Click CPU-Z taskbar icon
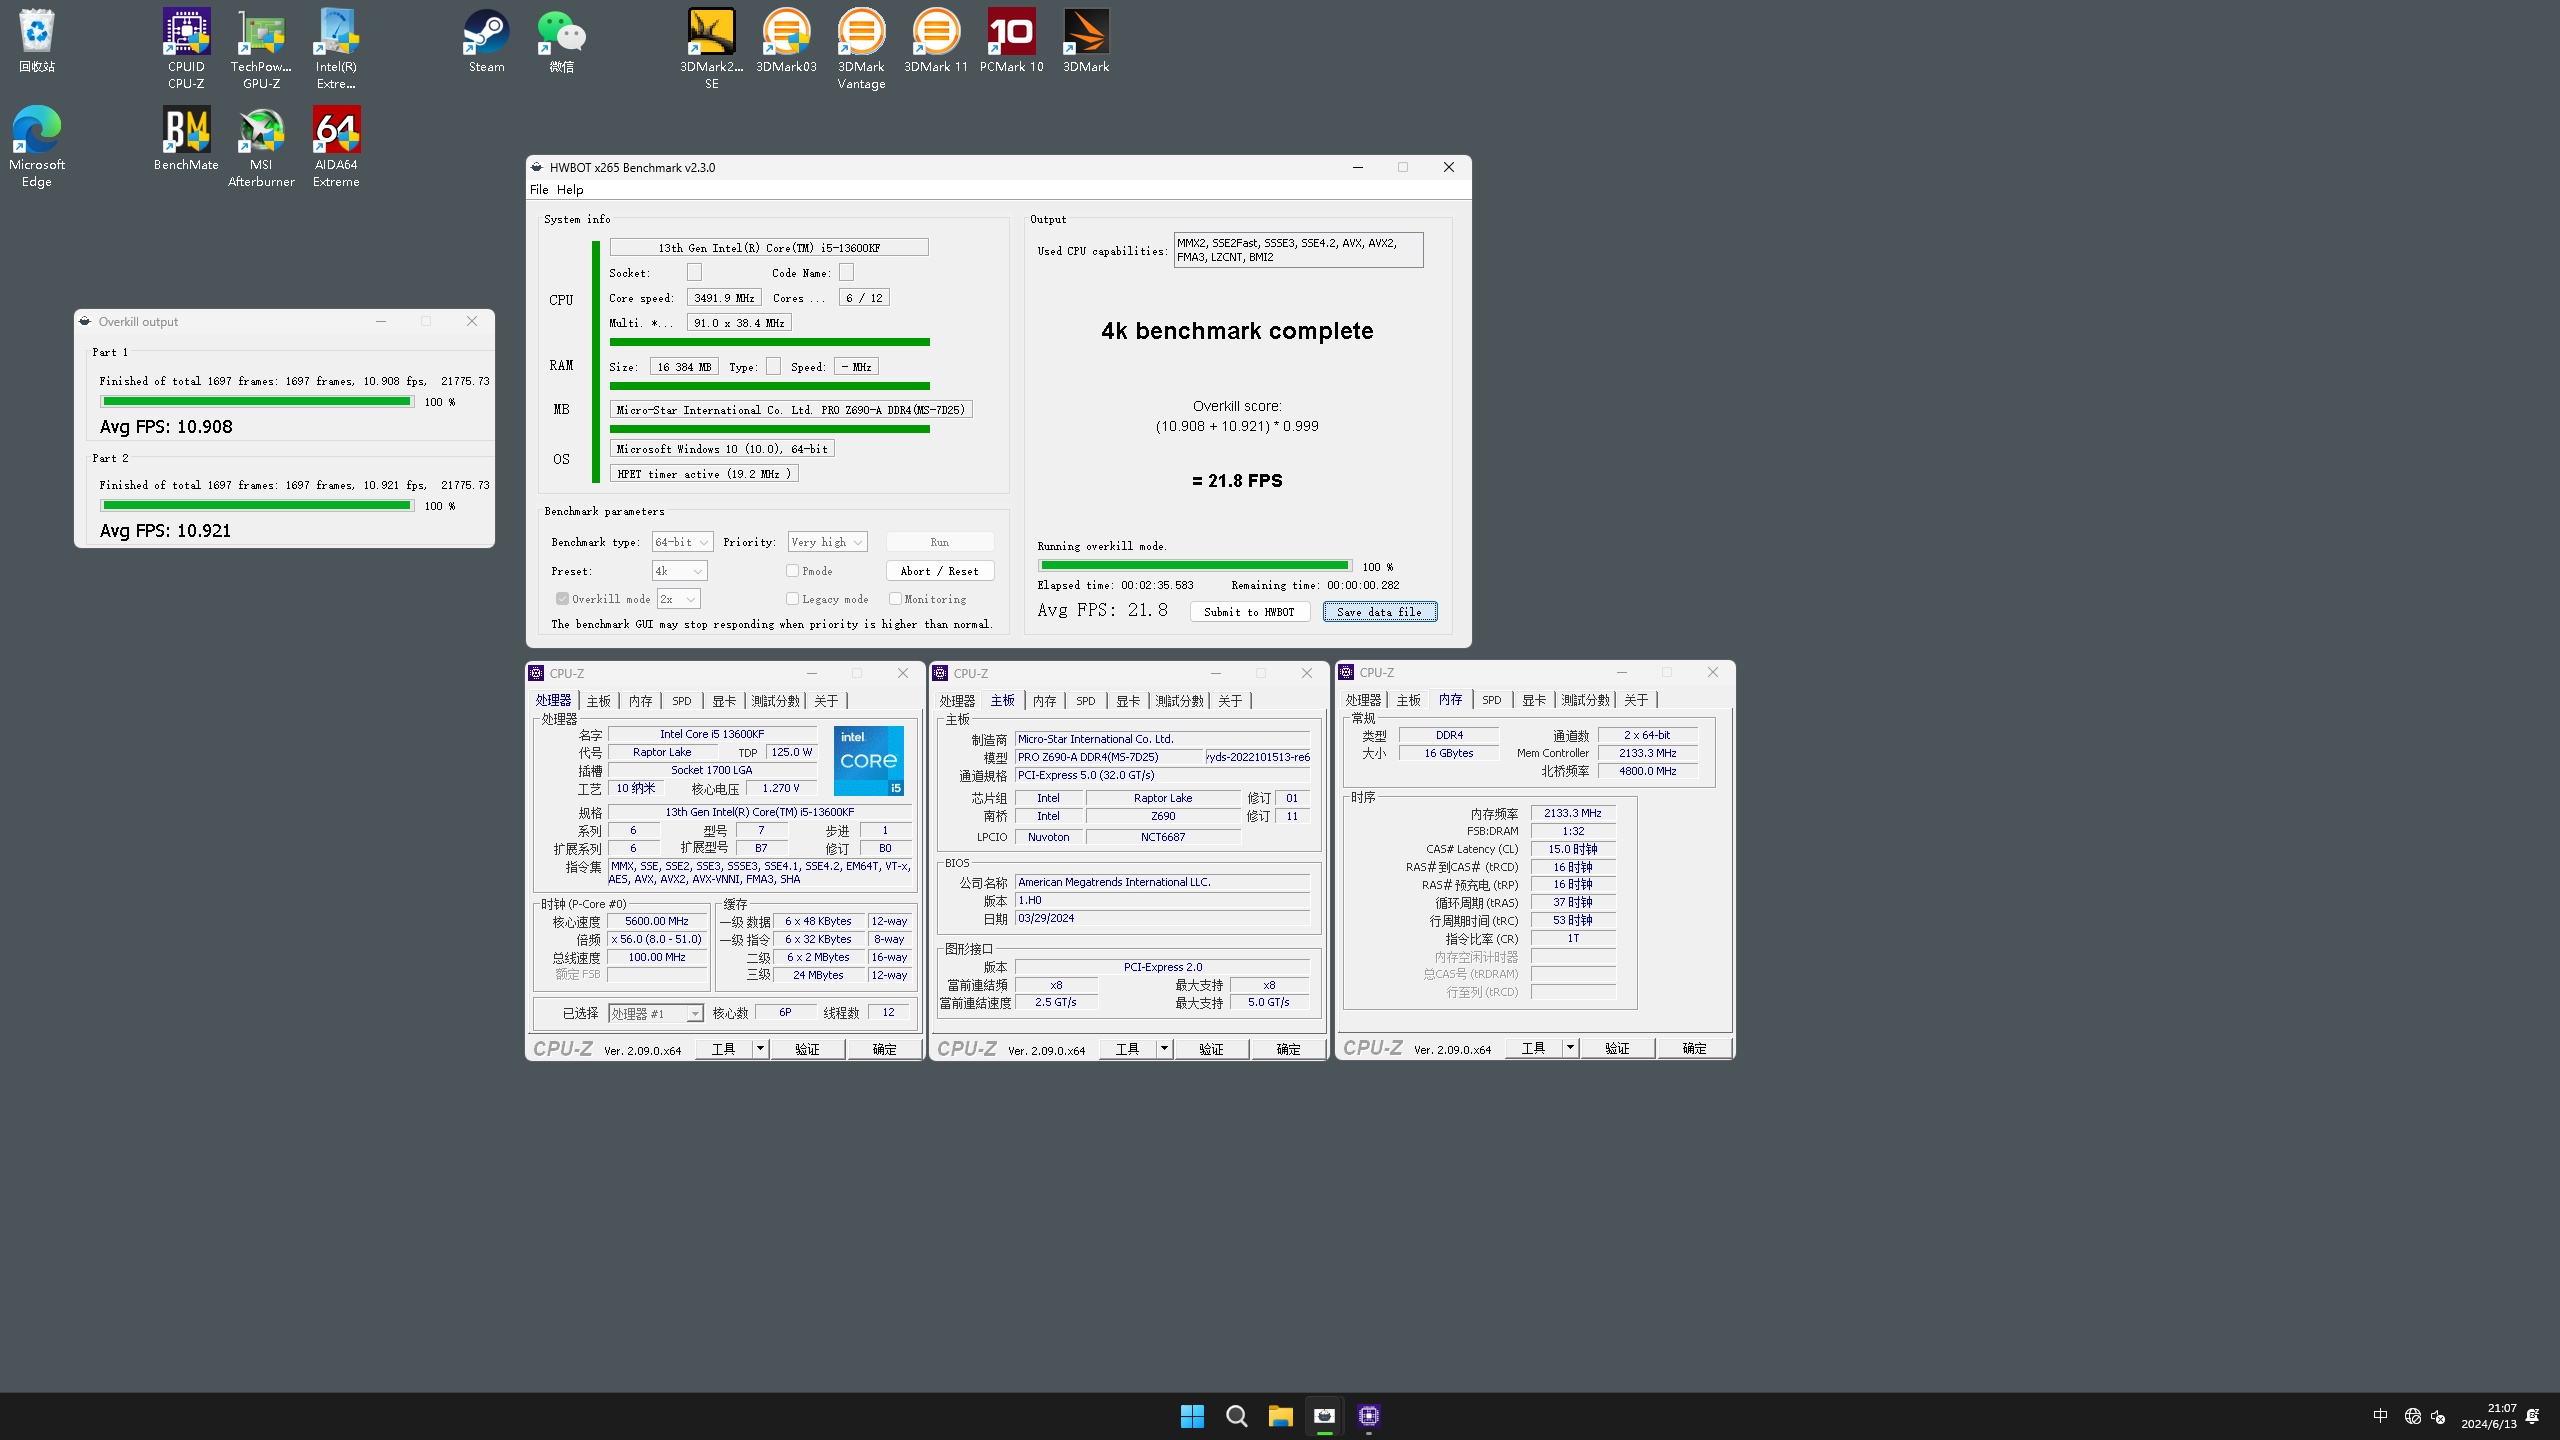 [1368, 1416]
